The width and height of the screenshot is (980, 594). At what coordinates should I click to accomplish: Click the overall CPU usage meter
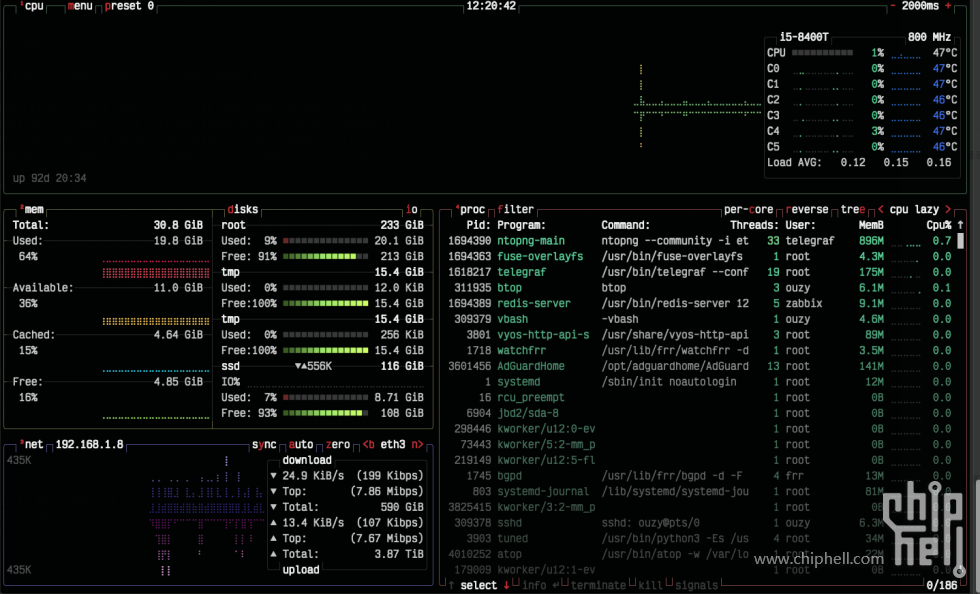(822, 53)
